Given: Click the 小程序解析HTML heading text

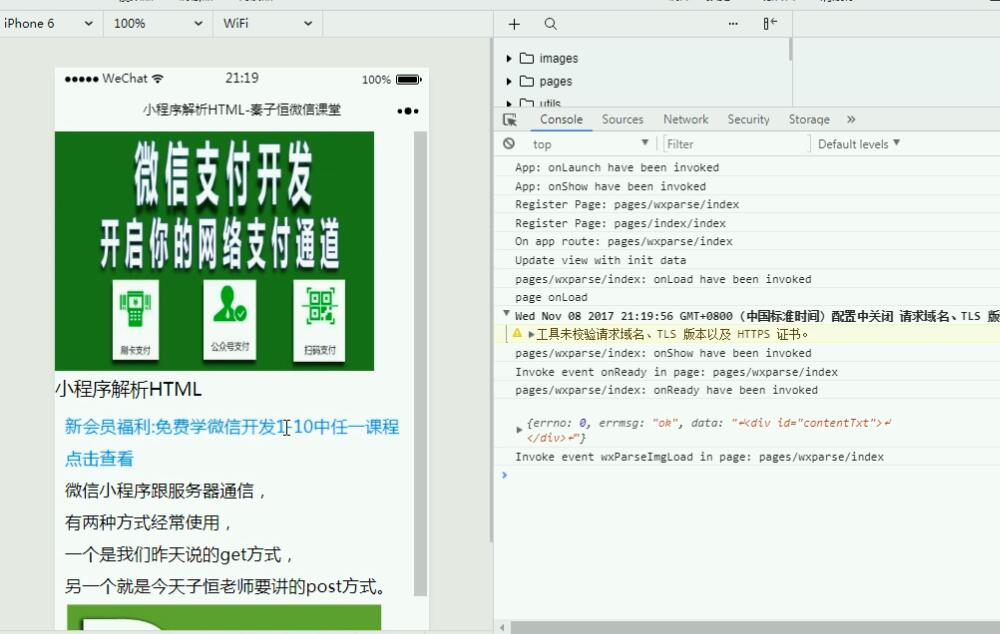Looking at the screenshot, I should (x=128, y=389).
